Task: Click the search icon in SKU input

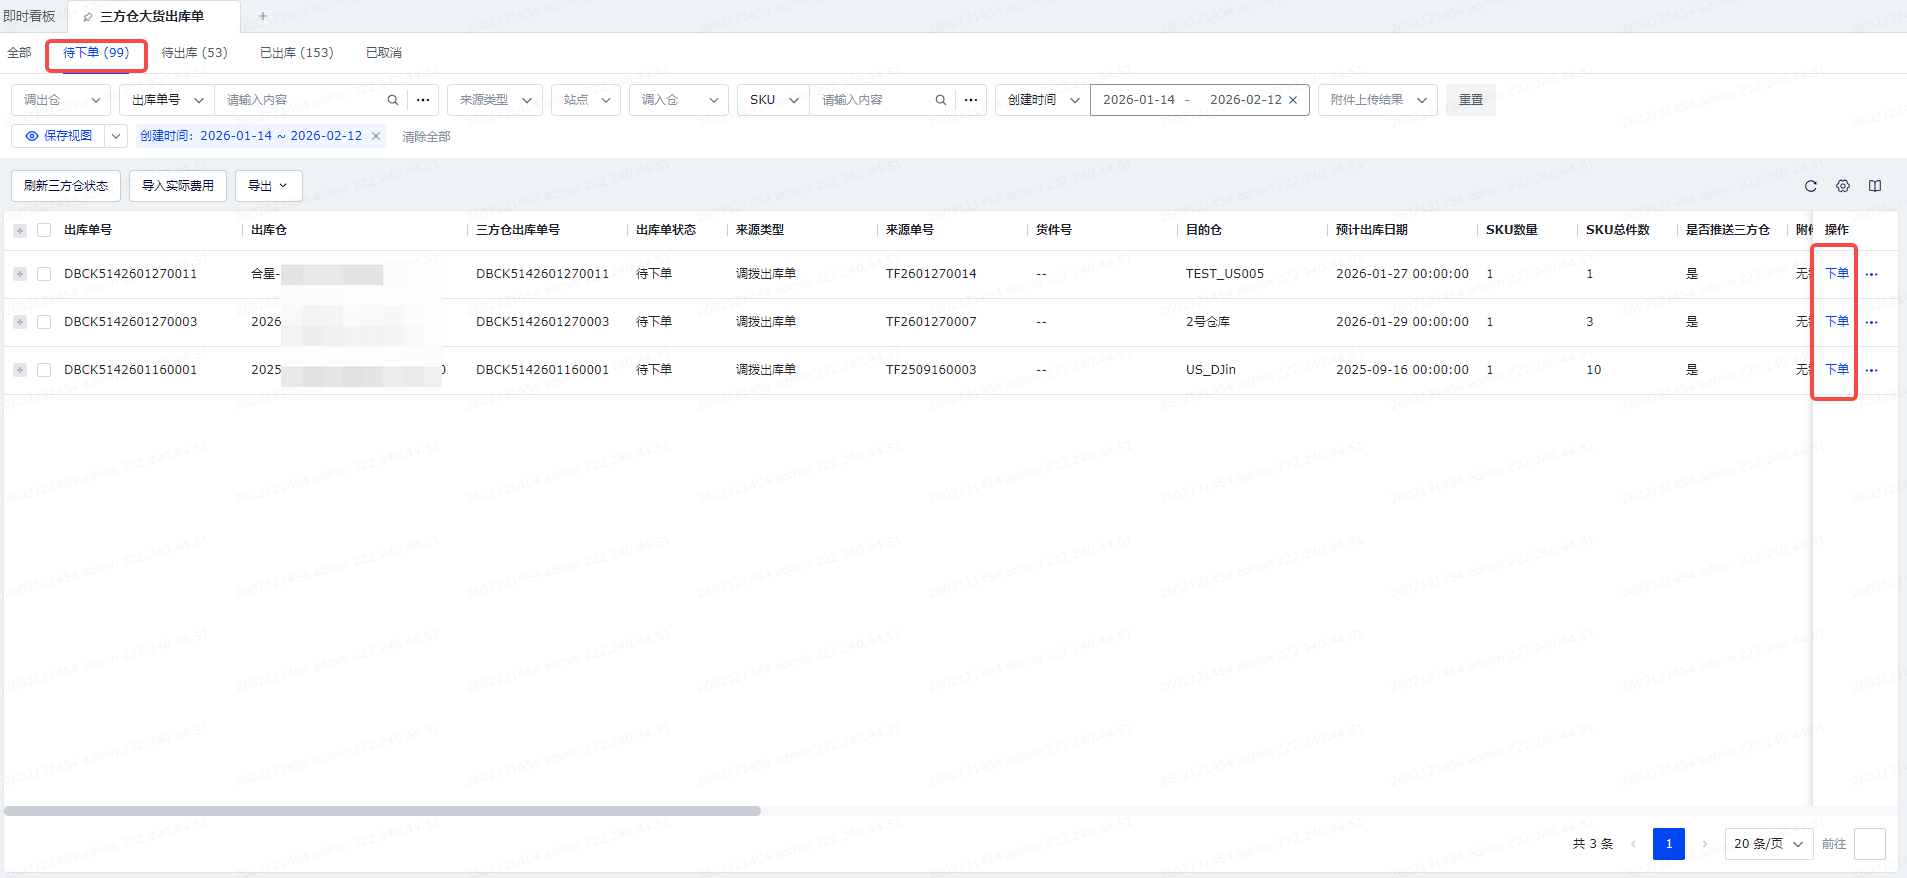Action: pos(940,100)
